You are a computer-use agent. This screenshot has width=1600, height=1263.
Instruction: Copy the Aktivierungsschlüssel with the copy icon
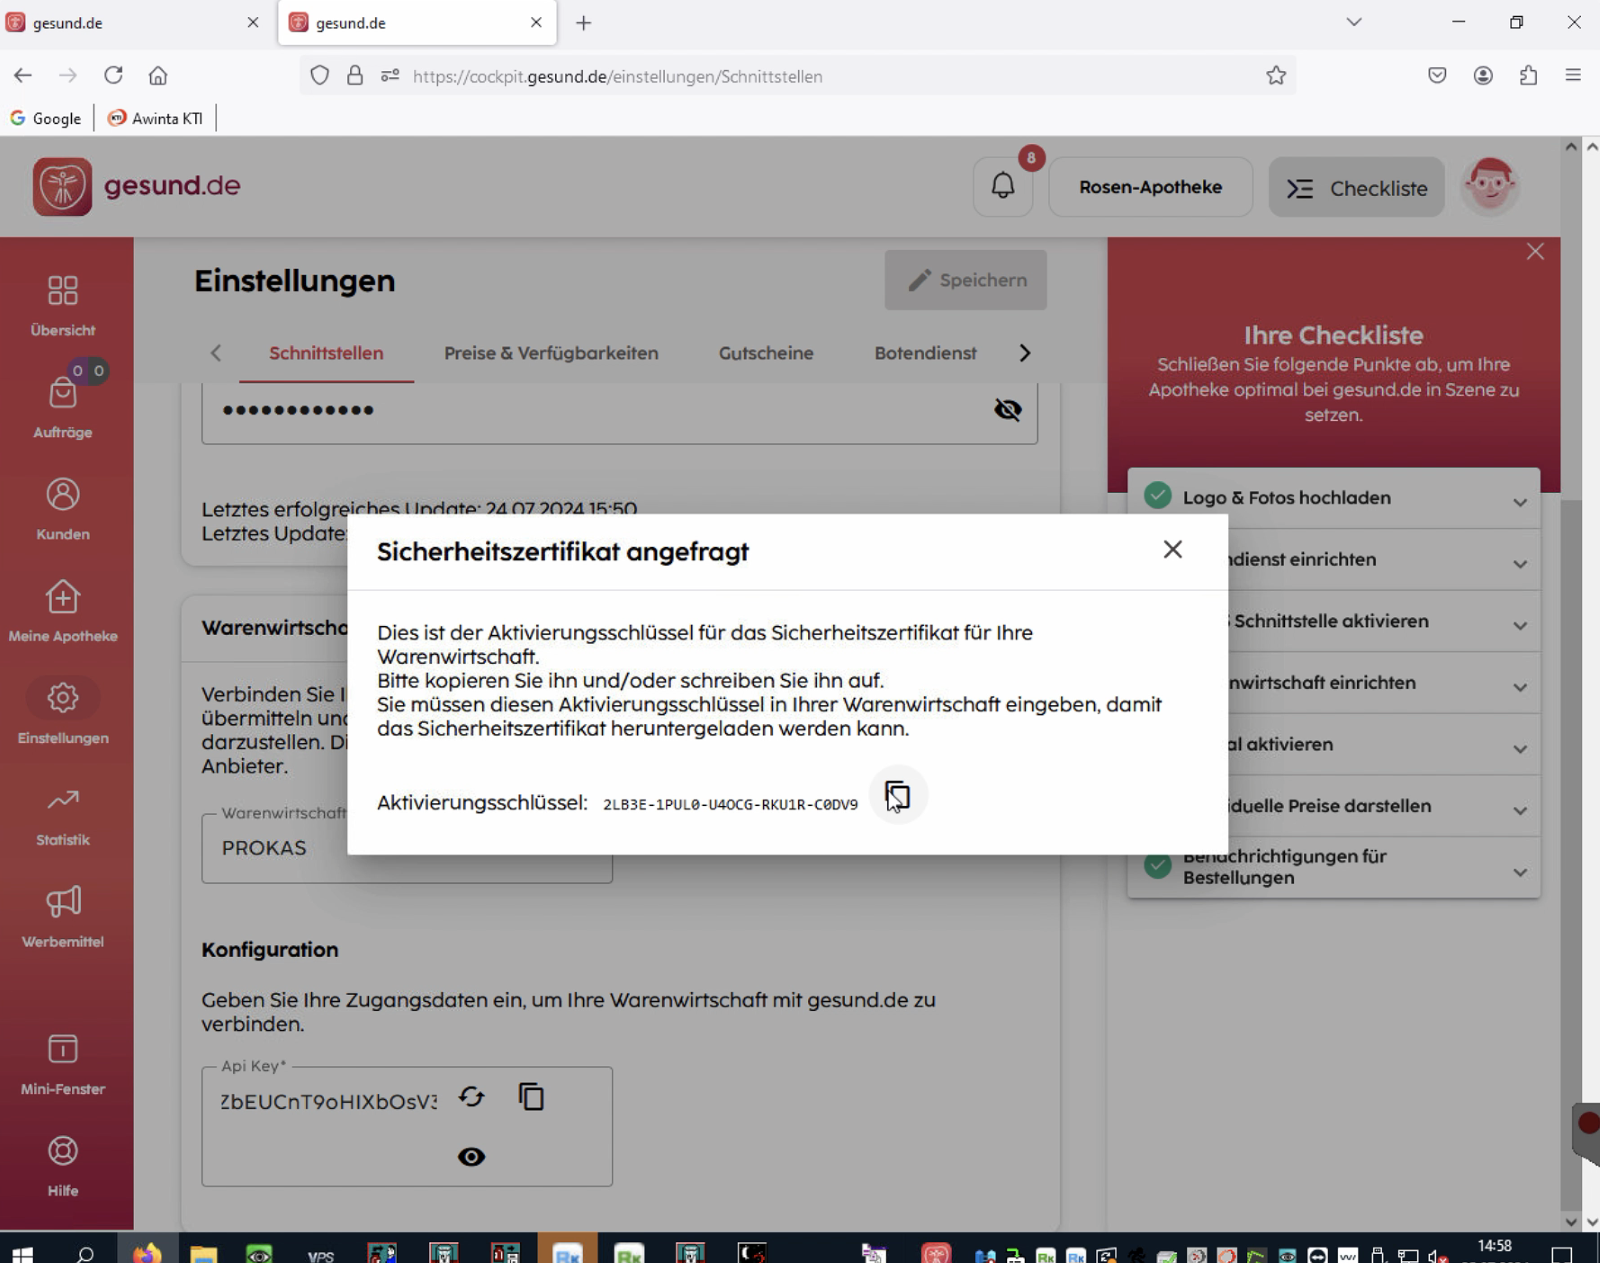pyautogui.click(x=897, y=796)
